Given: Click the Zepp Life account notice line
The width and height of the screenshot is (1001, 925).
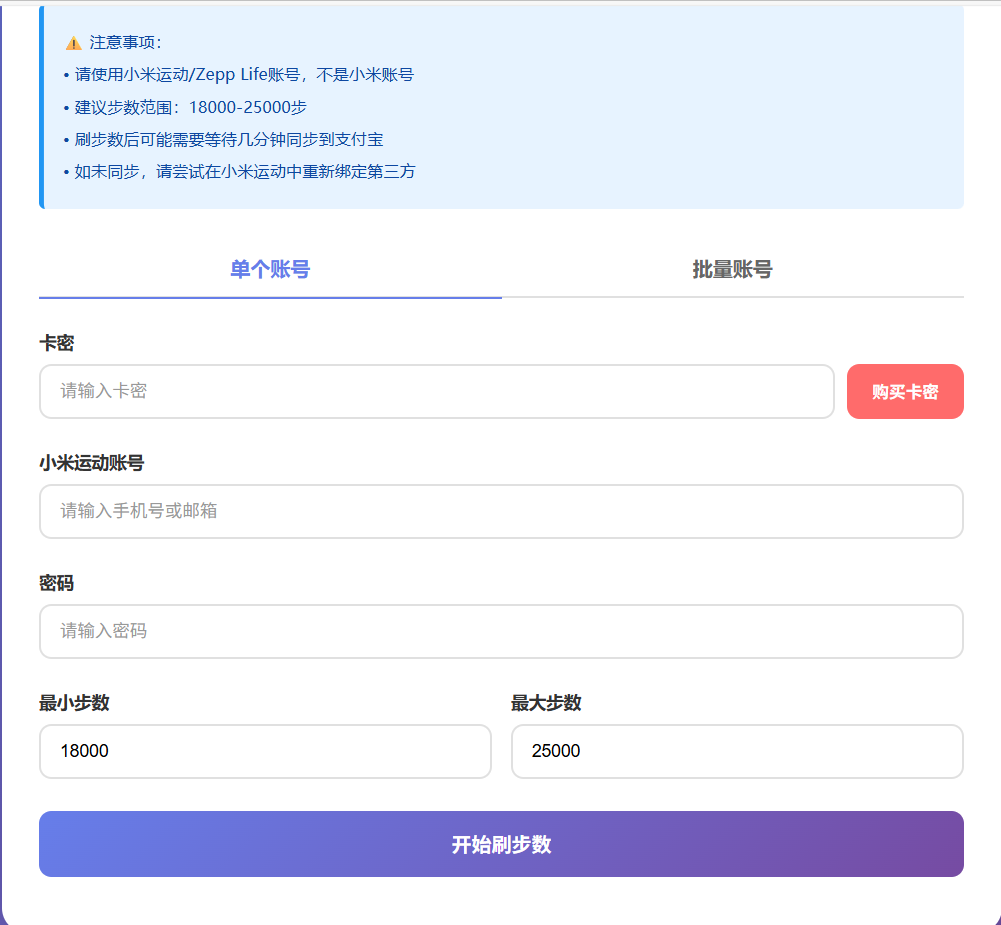Looking at the screenshot, I should click(x=243, y=75).
